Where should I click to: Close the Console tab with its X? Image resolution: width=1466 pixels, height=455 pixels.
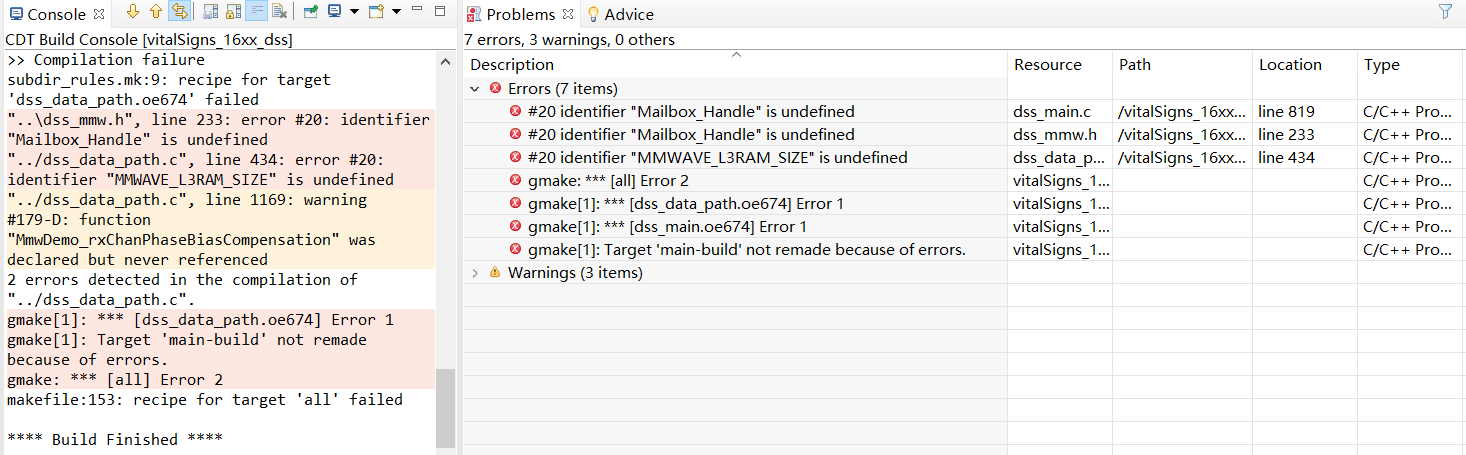(98, 14)
